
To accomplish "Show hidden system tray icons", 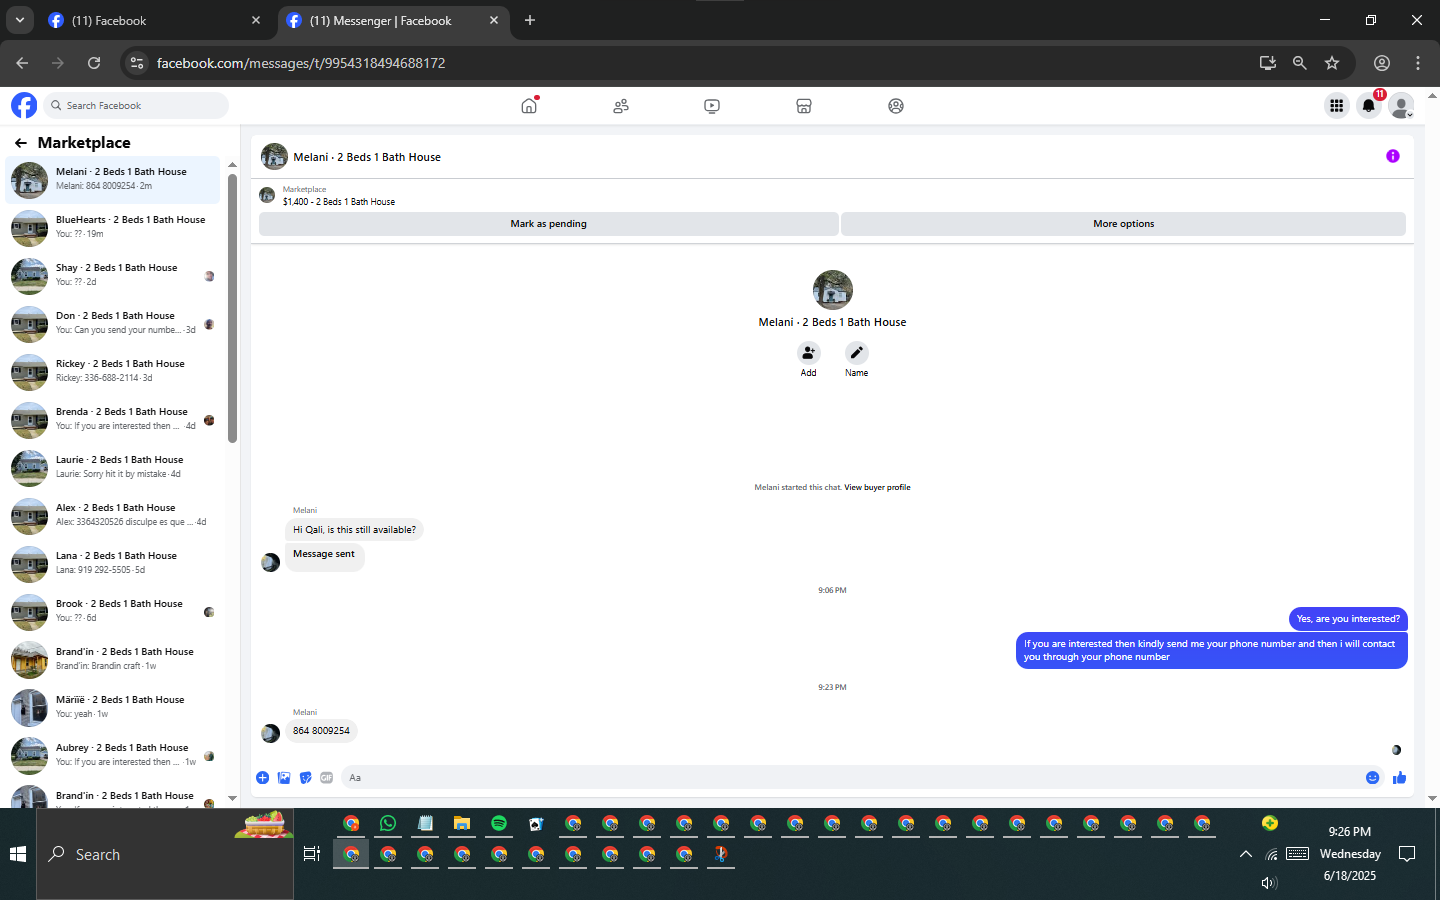I will pos(1246,854).
